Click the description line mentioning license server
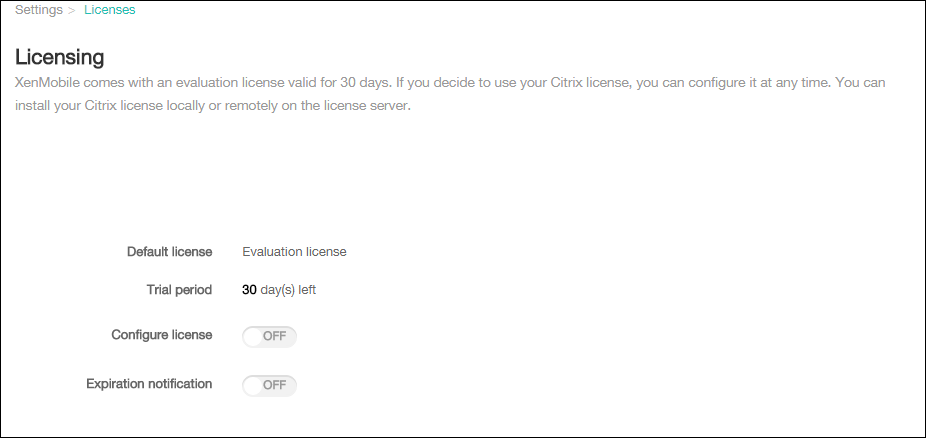926x438 pixels. point(213,105)
